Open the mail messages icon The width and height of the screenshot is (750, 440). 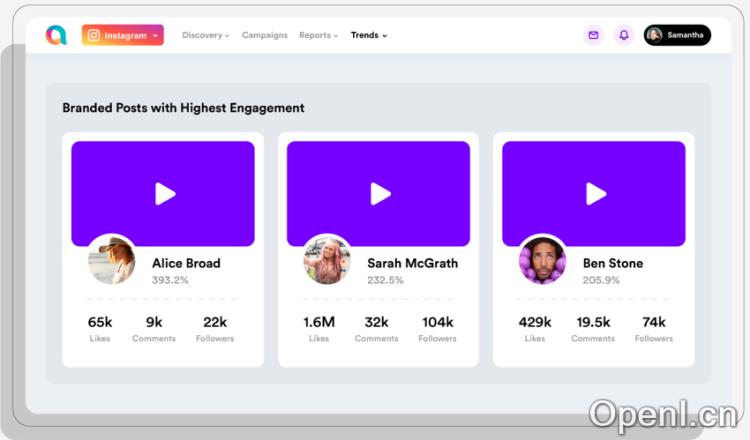[x=593, y=35]
